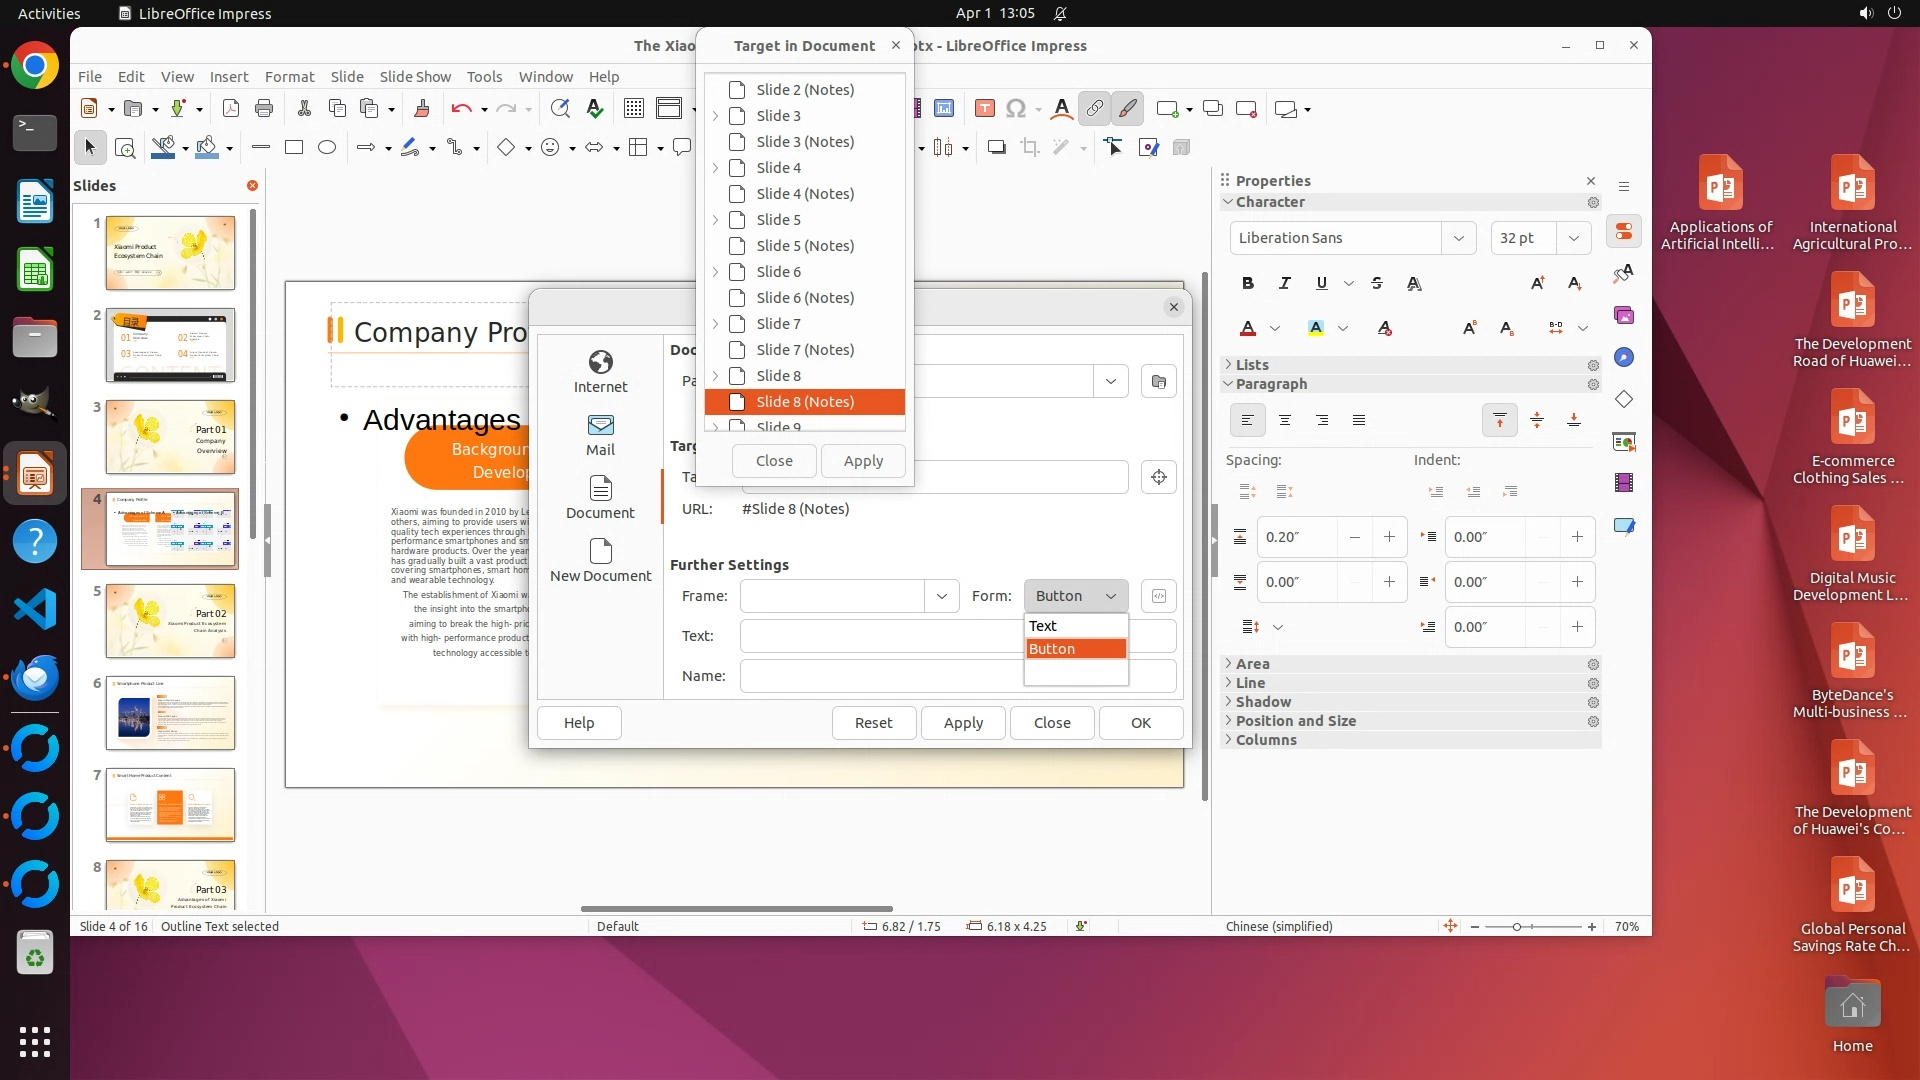The height and width of the screenshot is (1080, 1920).
Task: Click the Target in Document crosshair button
Action: pos(1158,477)
